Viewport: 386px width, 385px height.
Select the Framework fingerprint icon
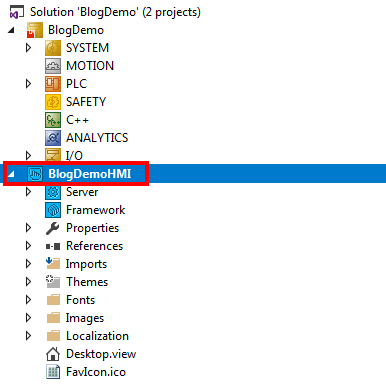click(53, 210)
